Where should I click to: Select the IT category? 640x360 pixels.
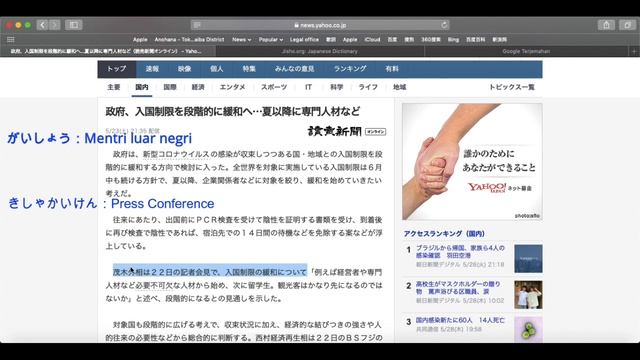[x=309, y=87]
